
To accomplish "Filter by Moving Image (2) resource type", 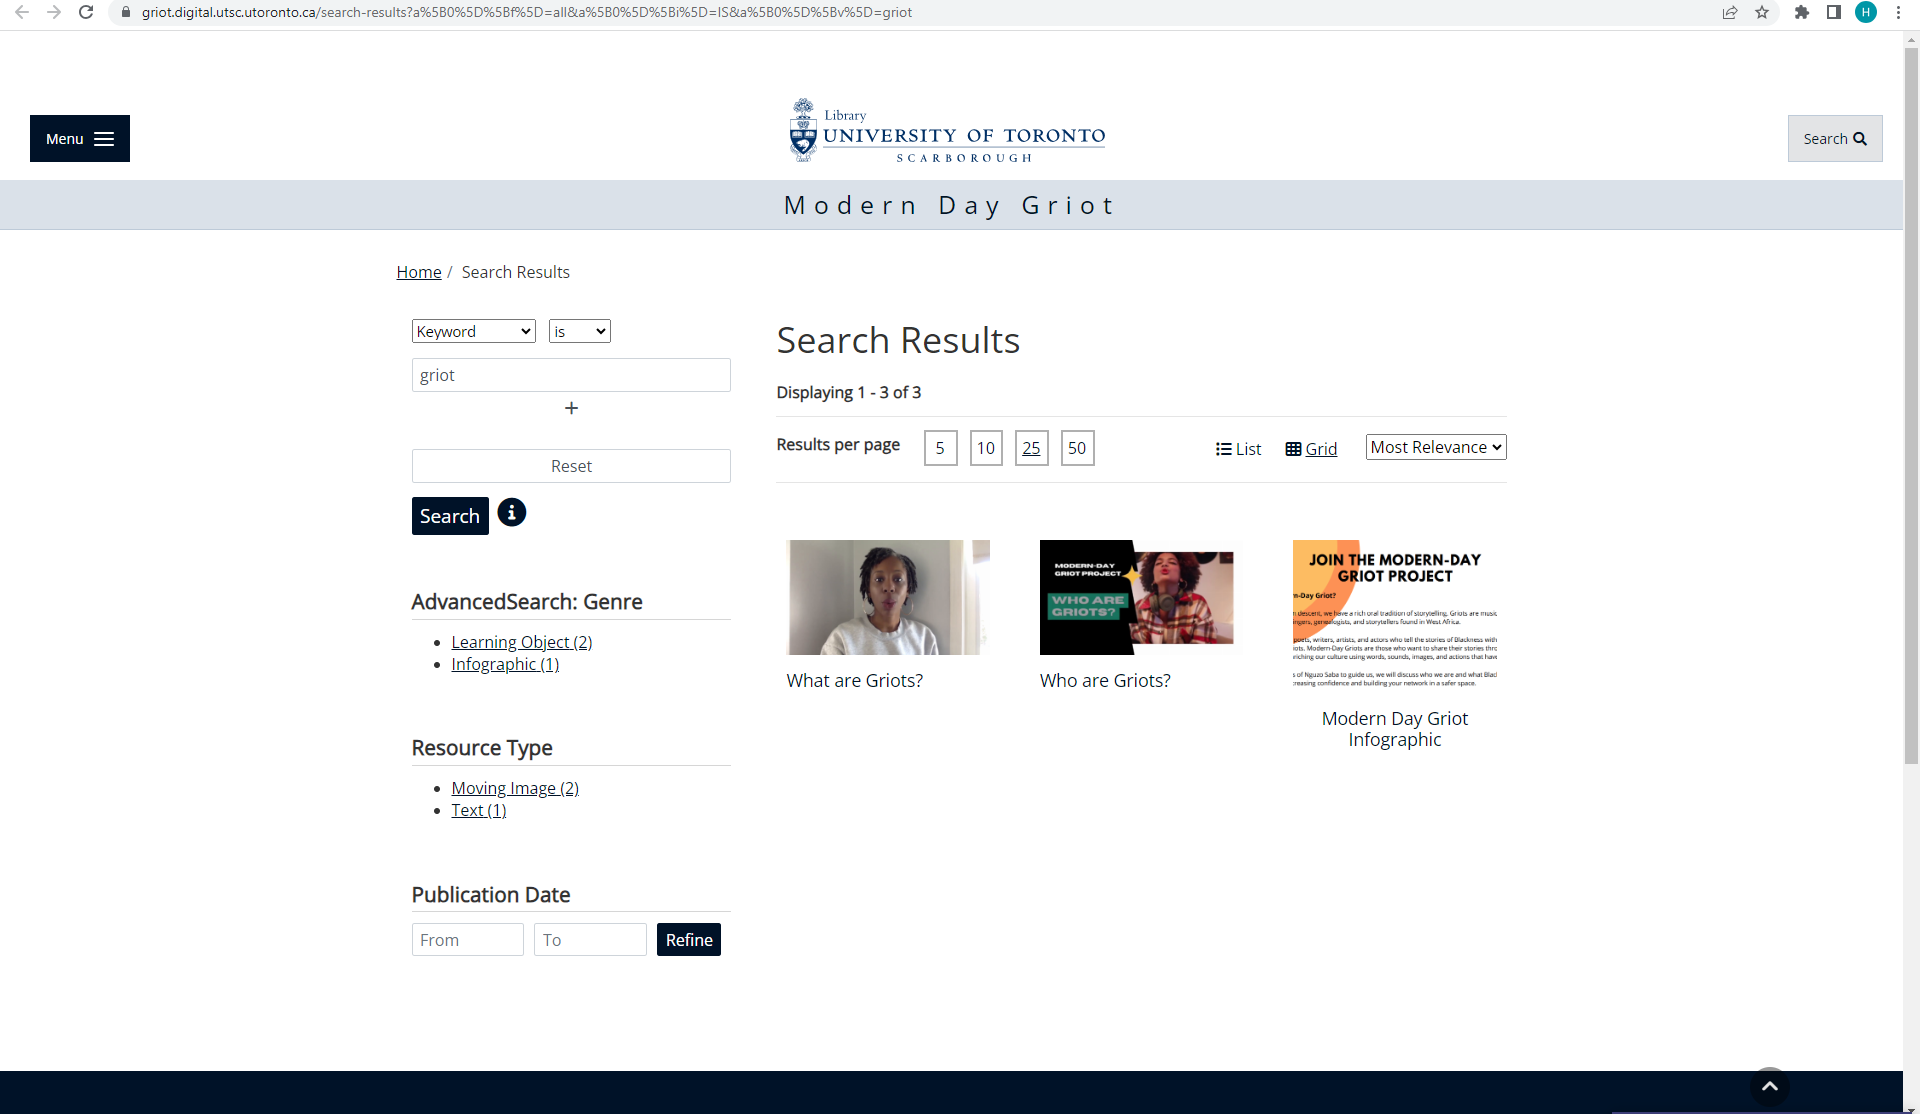I will (x=515, y=788).
